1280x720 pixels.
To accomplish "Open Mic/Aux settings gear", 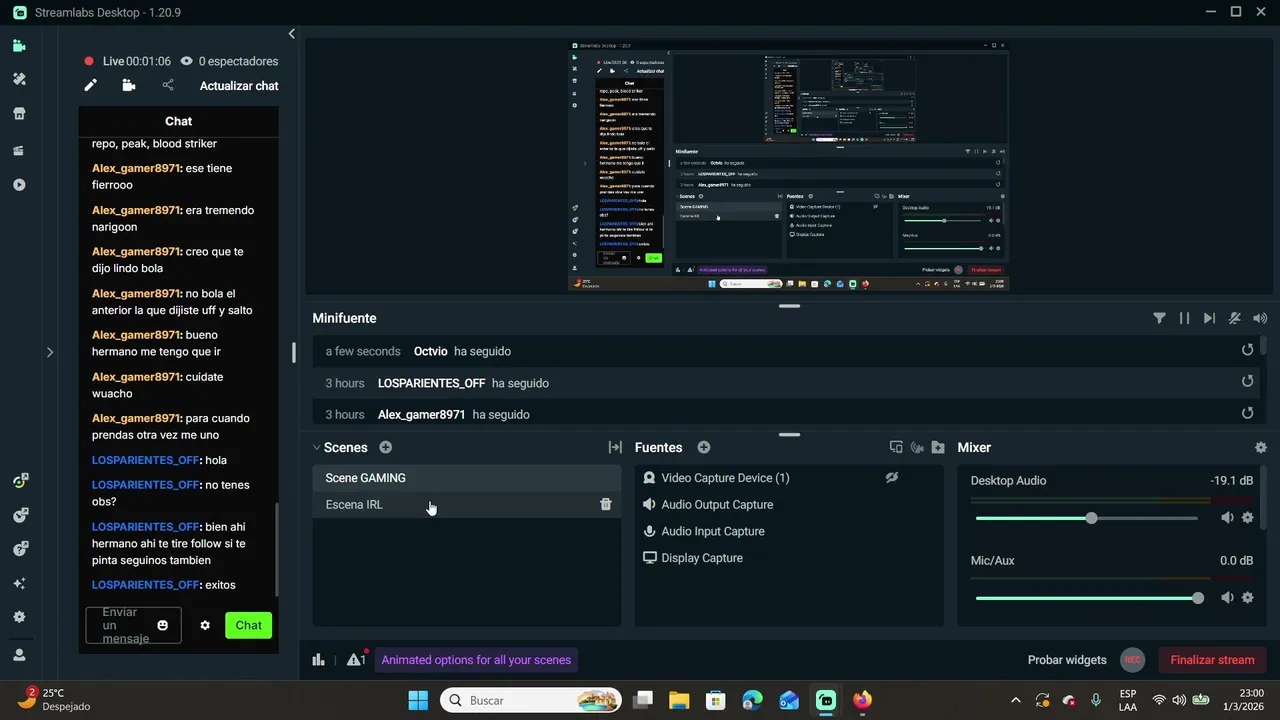I will coord(1248,598).
